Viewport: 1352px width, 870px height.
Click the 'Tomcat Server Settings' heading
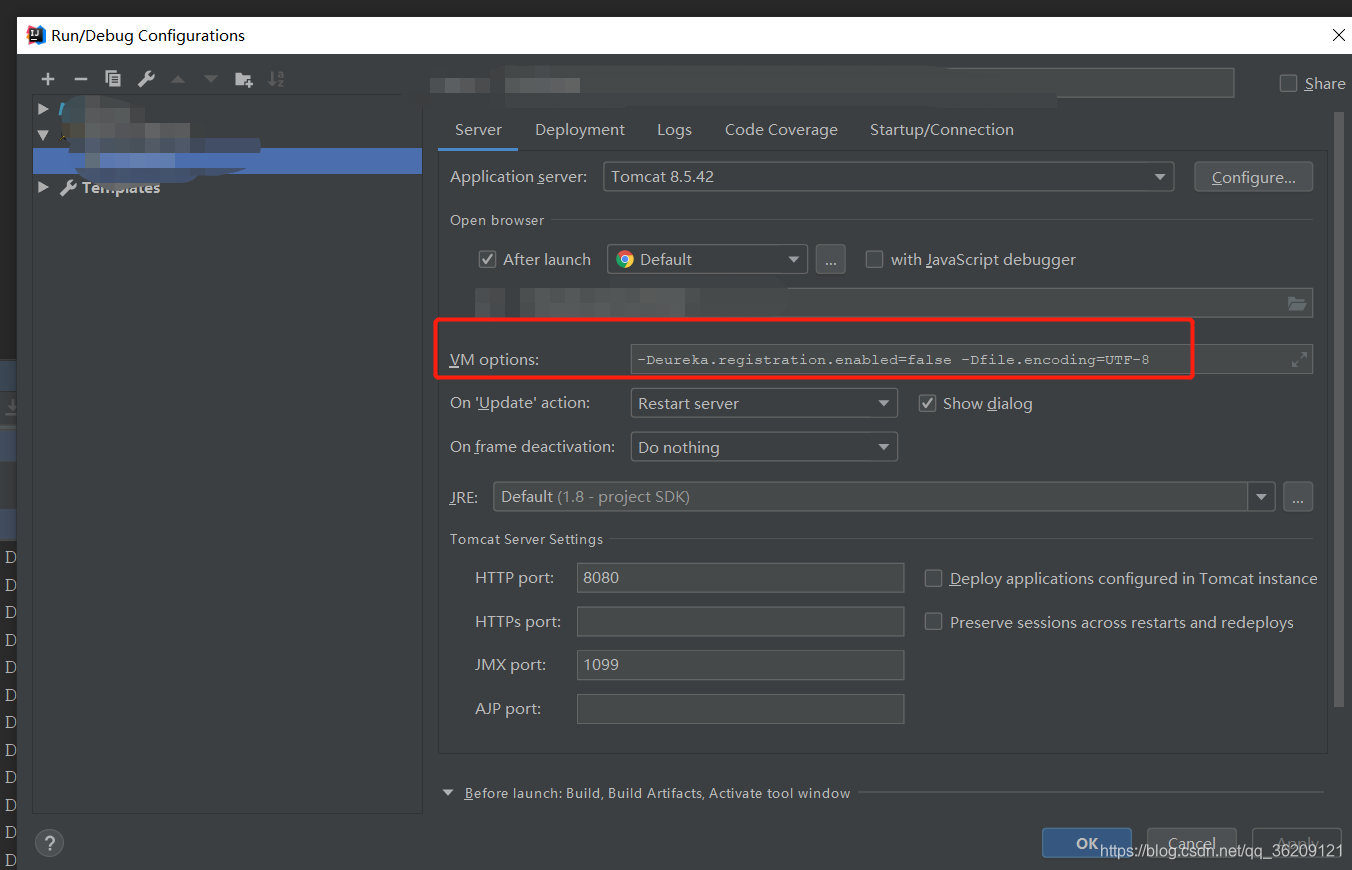(526, 539)
